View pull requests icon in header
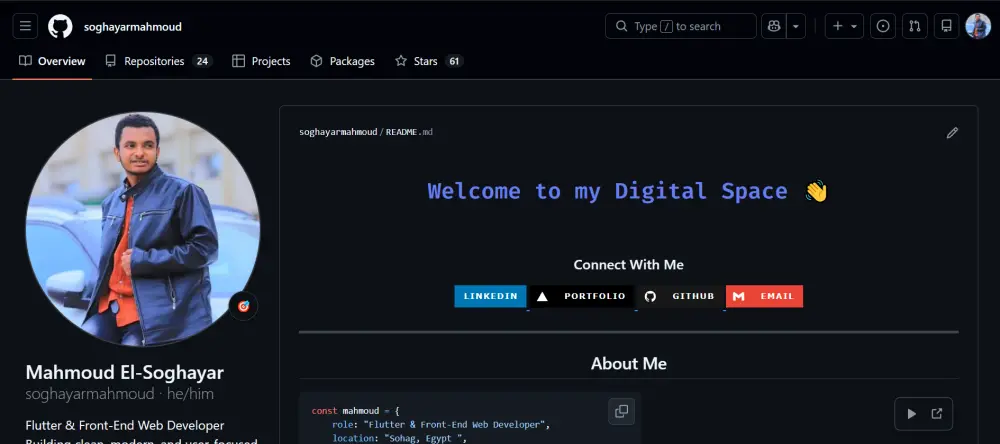 click(915, 26)
